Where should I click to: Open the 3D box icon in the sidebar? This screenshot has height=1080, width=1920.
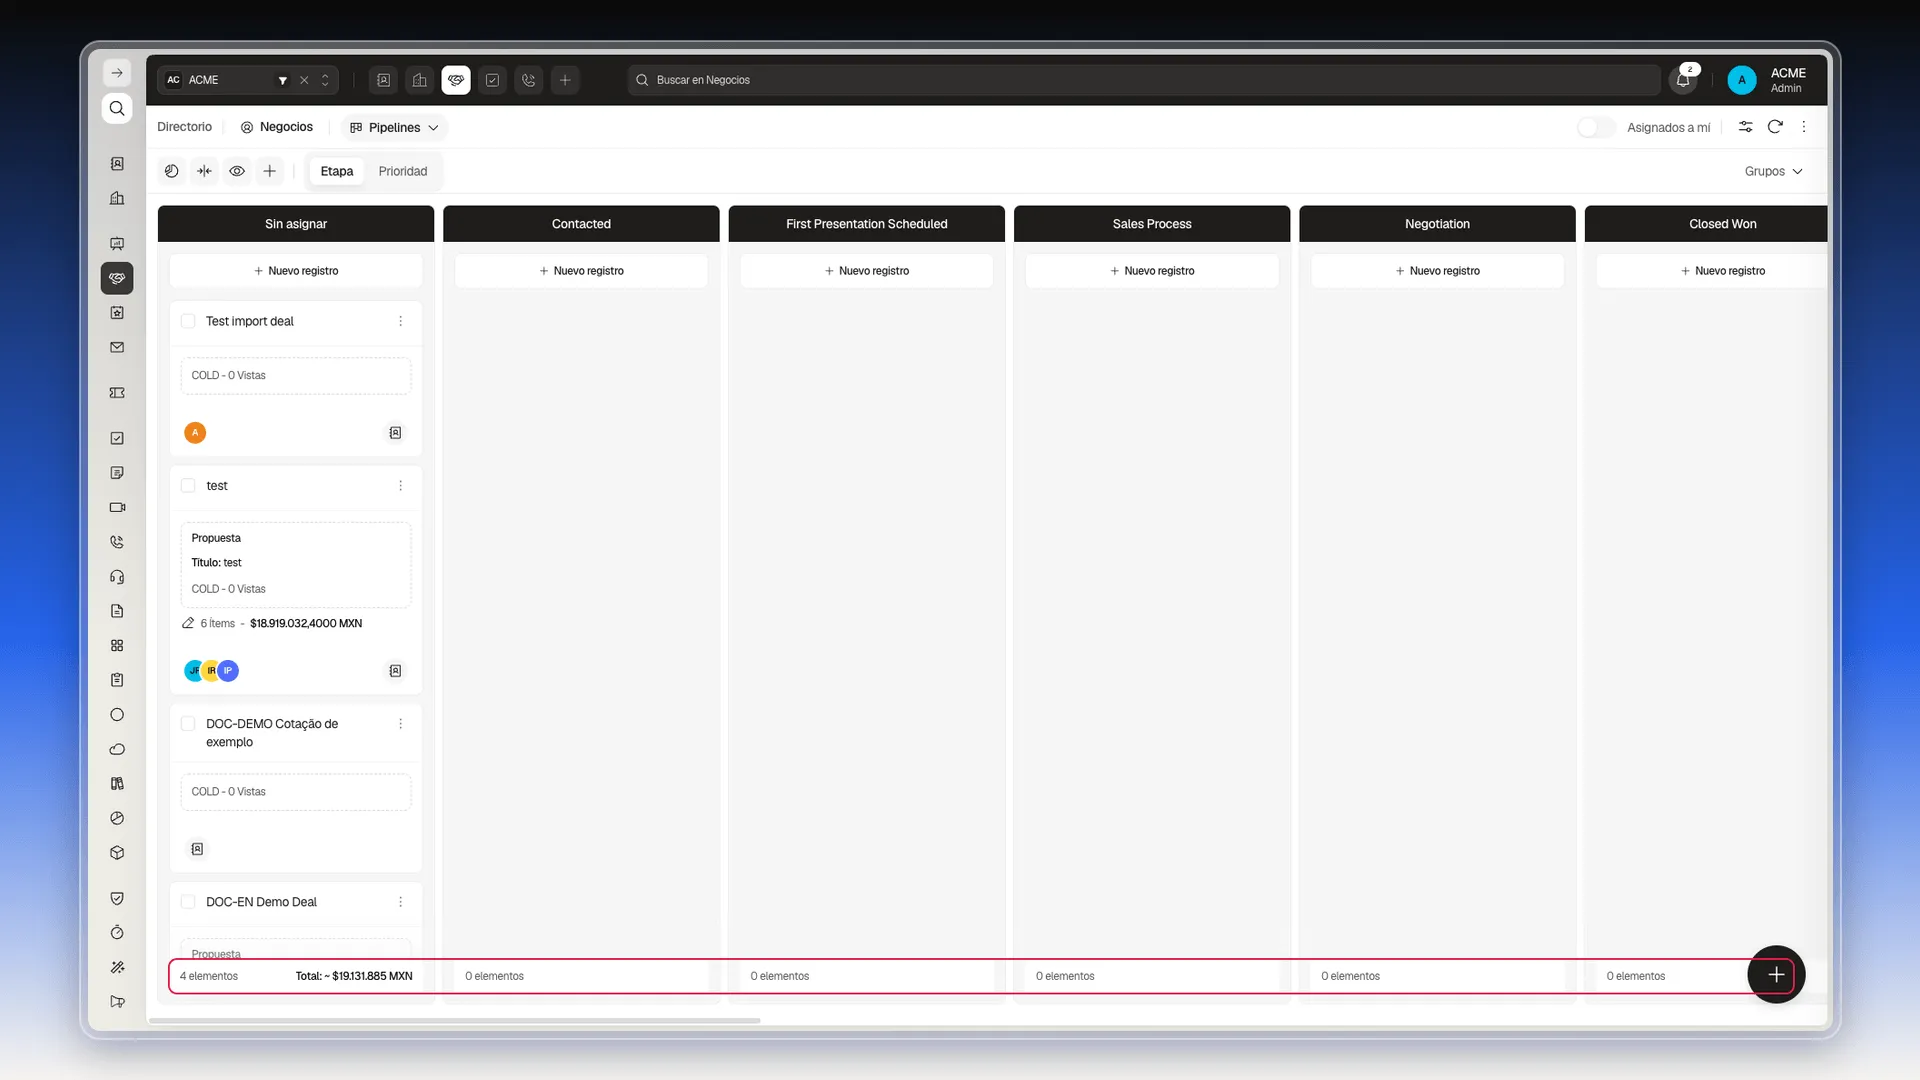pyautogui.click(x=117, y=853)
